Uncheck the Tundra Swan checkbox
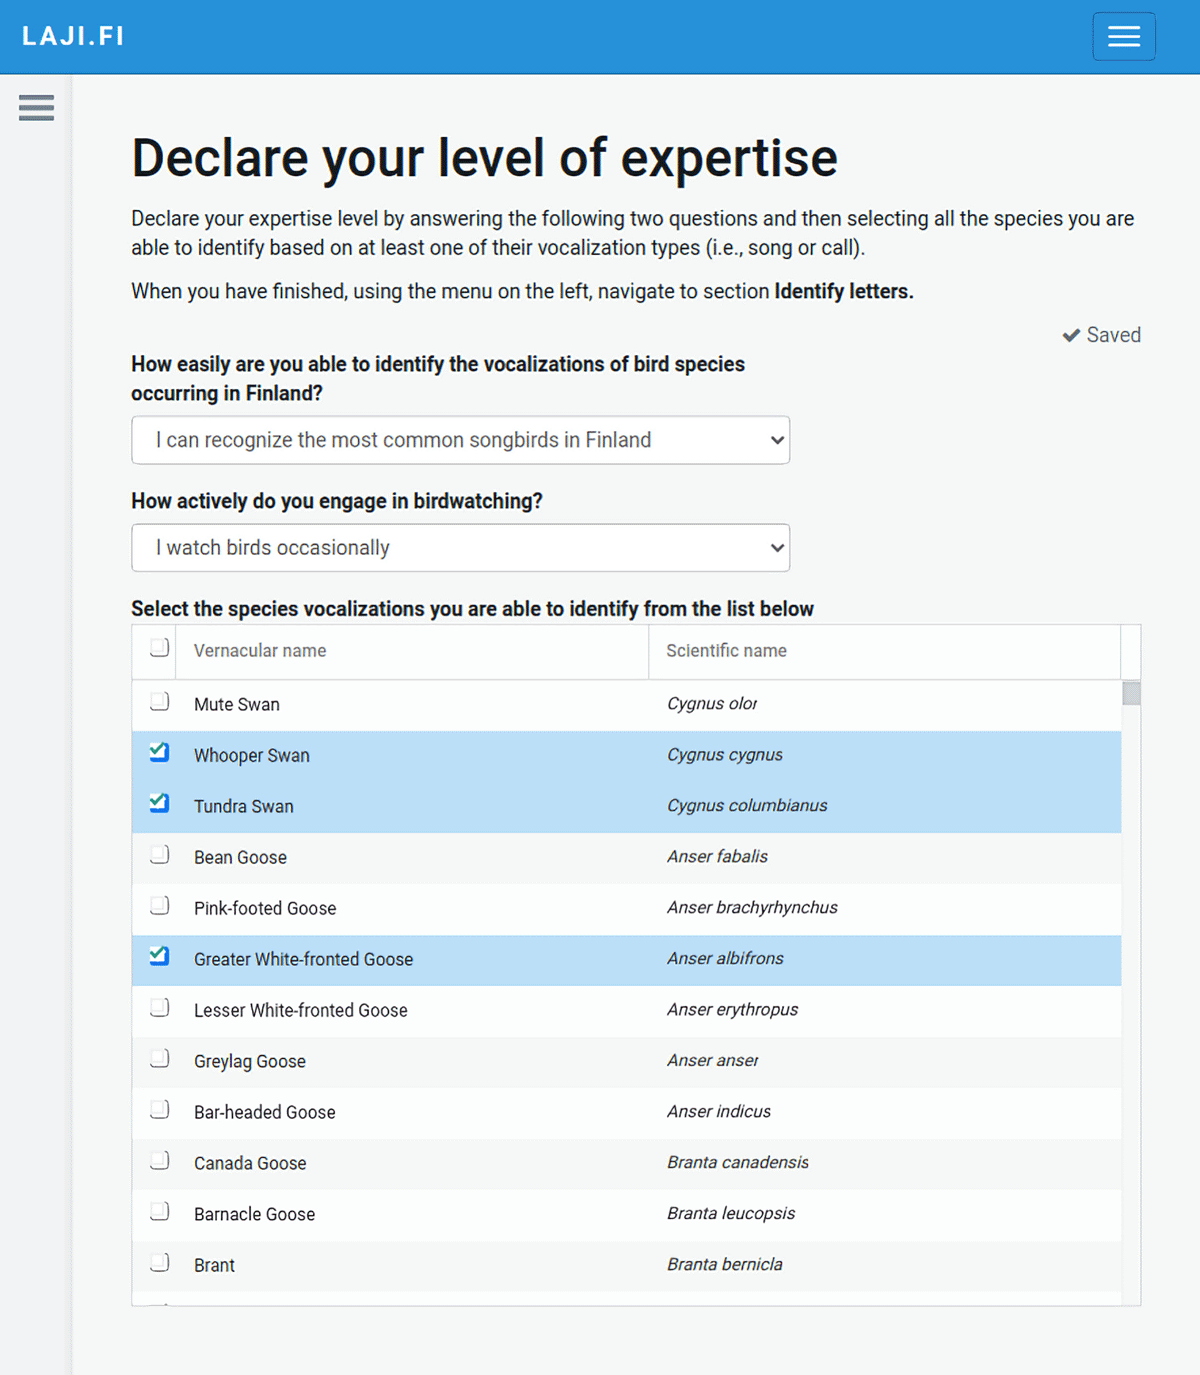 click(x=159, y=803)
